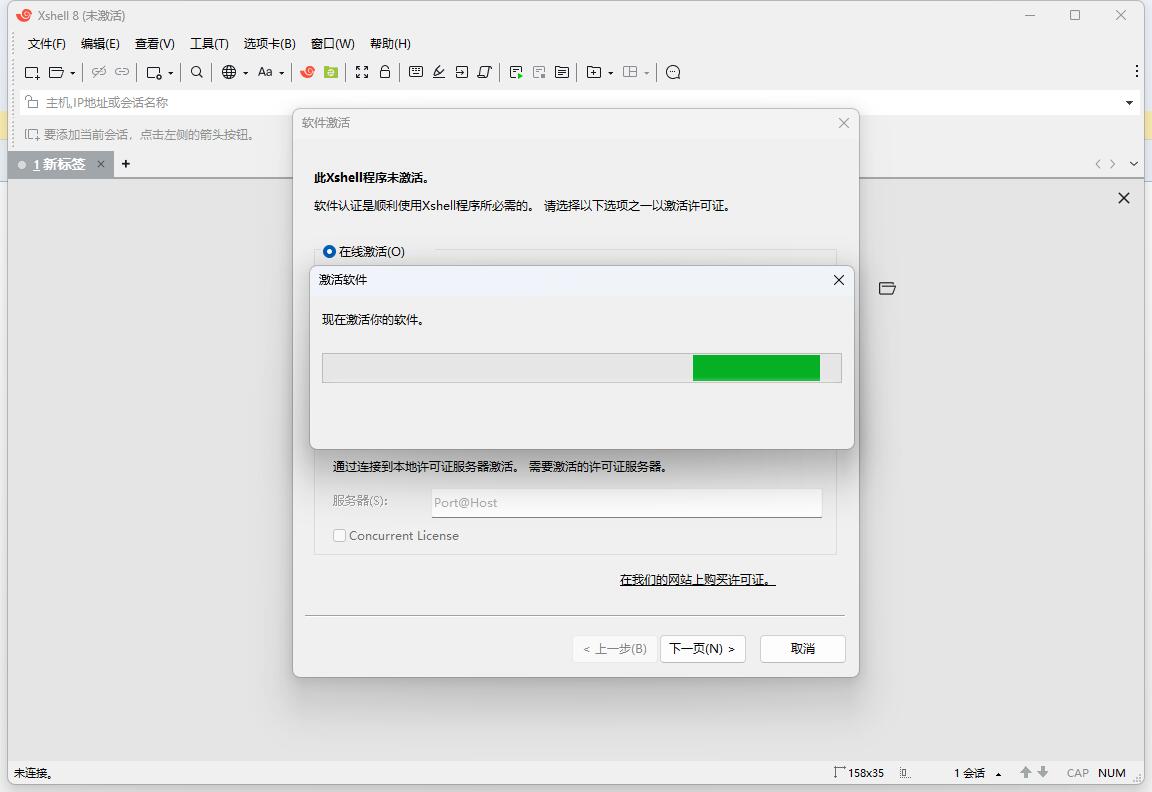The width and height of the screenshot is (1152, 792).
Task: Click the new tab group plus icon
Action: click(594, 72)
